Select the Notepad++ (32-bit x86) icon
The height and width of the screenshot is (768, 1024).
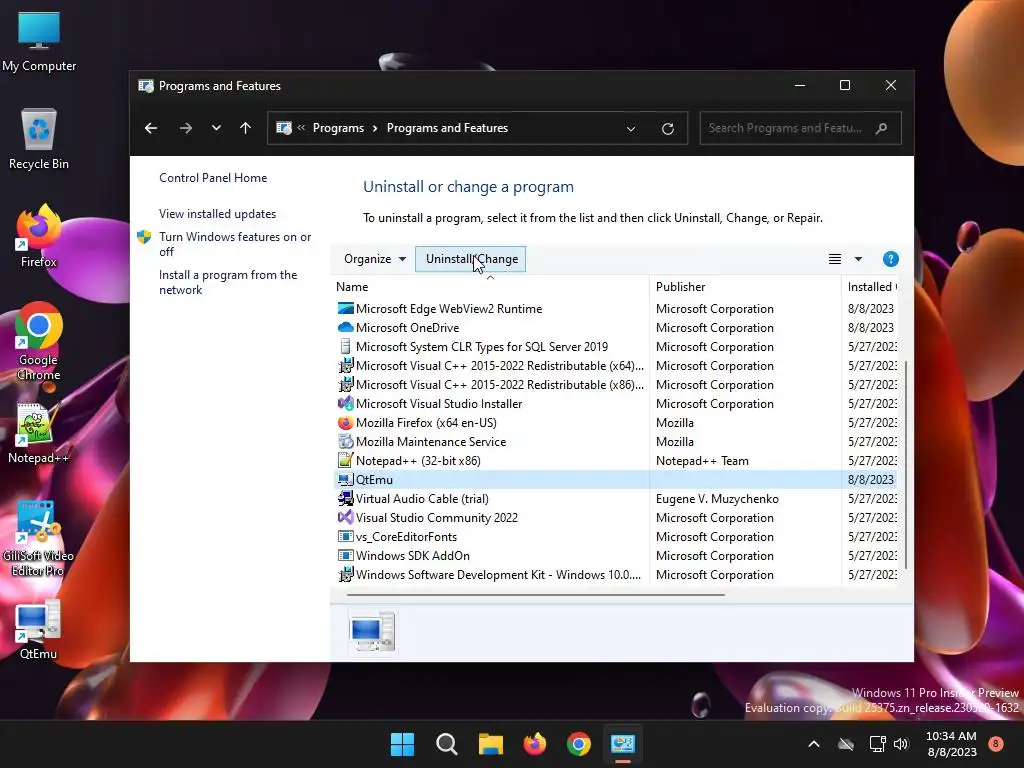(x=345, y=460)
